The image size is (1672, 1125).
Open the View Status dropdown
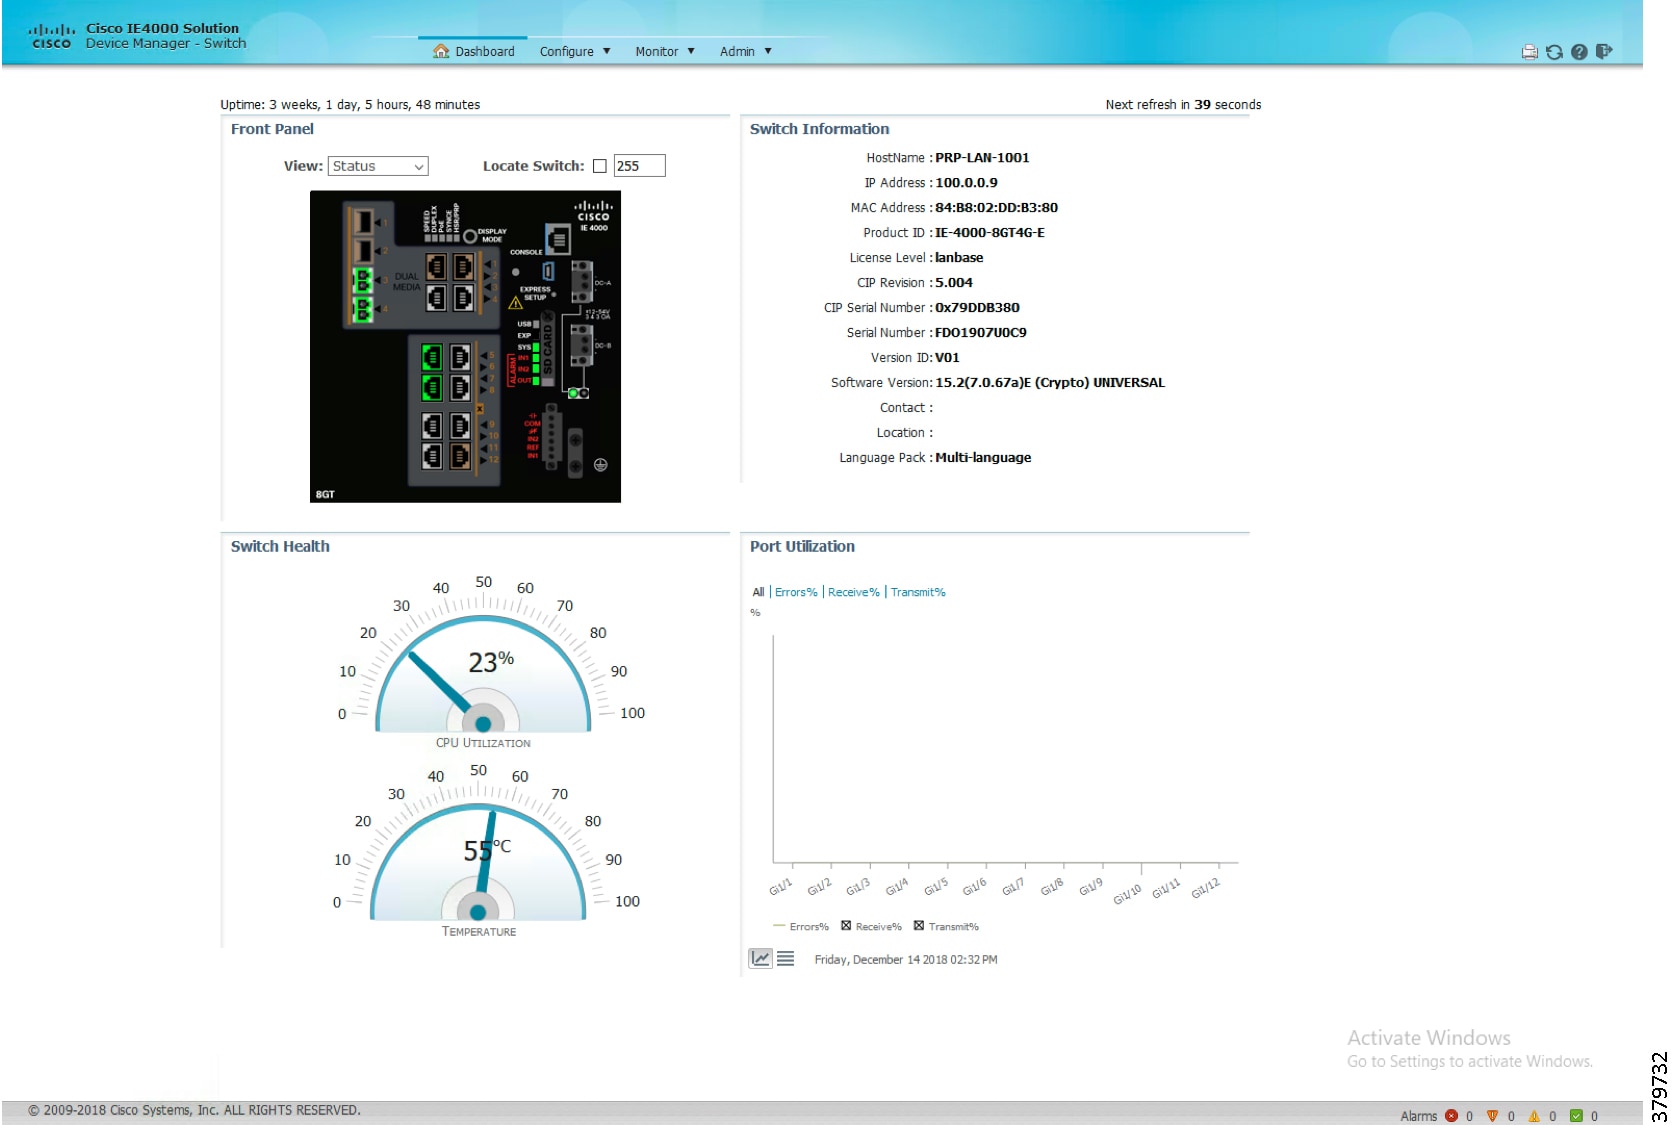click(x=378, y=166)
